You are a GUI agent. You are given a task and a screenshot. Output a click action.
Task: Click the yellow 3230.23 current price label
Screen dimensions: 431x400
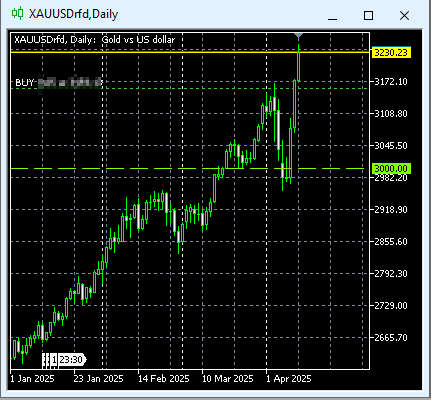click(x=391, y=53)
